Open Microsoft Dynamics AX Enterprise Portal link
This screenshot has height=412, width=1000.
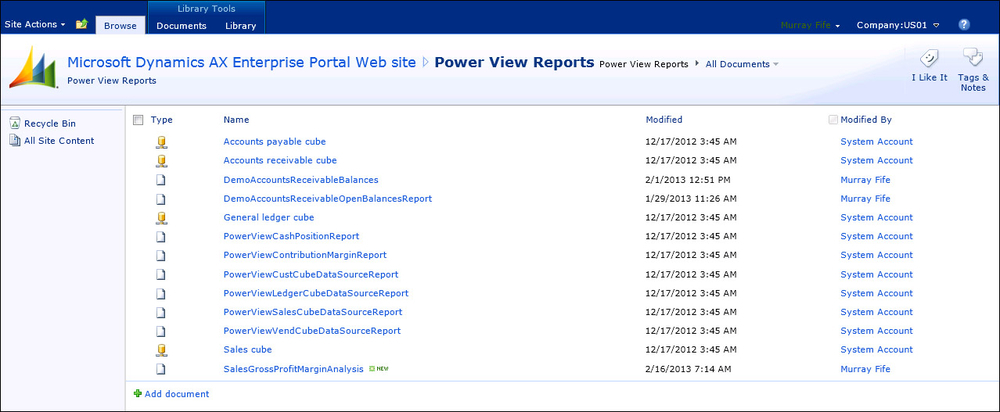(x=242, y=63)
